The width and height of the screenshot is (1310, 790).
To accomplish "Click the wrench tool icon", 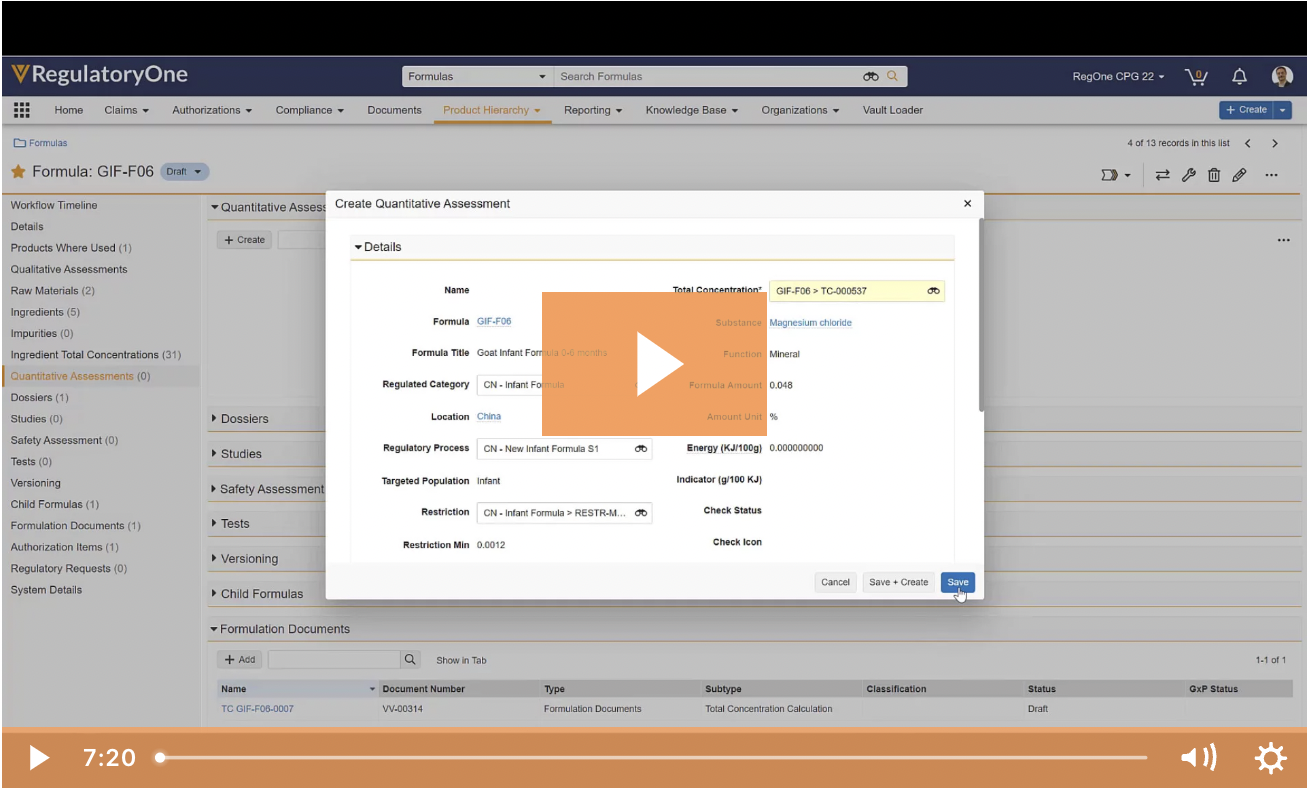I will pyautogui.click(x=1188, y=175).
